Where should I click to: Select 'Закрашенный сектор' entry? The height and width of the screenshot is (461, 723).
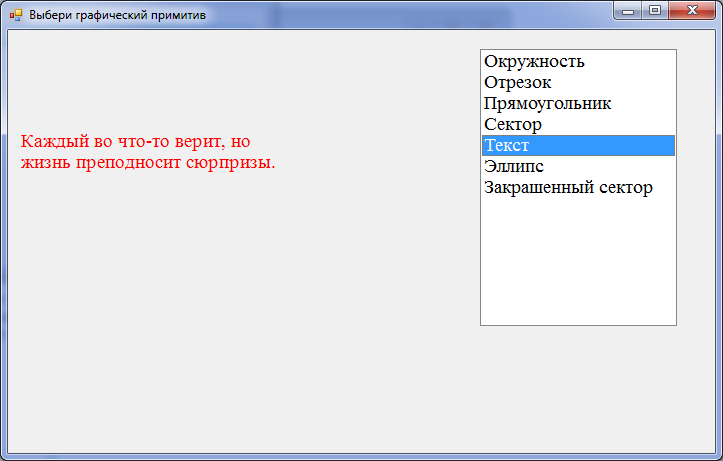(578, 187)
